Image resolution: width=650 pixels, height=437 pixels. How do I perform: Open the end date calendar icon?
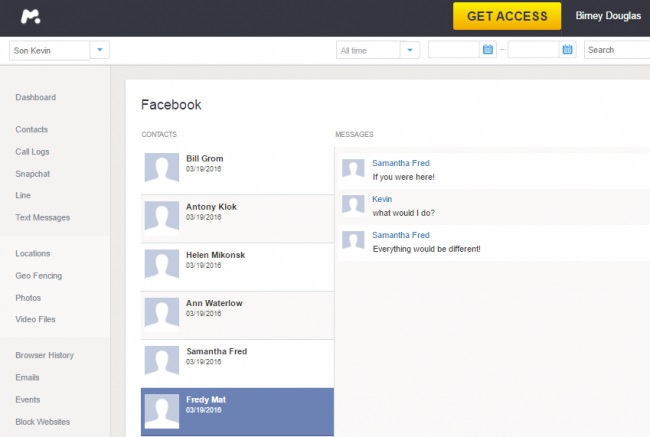click(x=568, y=49)
